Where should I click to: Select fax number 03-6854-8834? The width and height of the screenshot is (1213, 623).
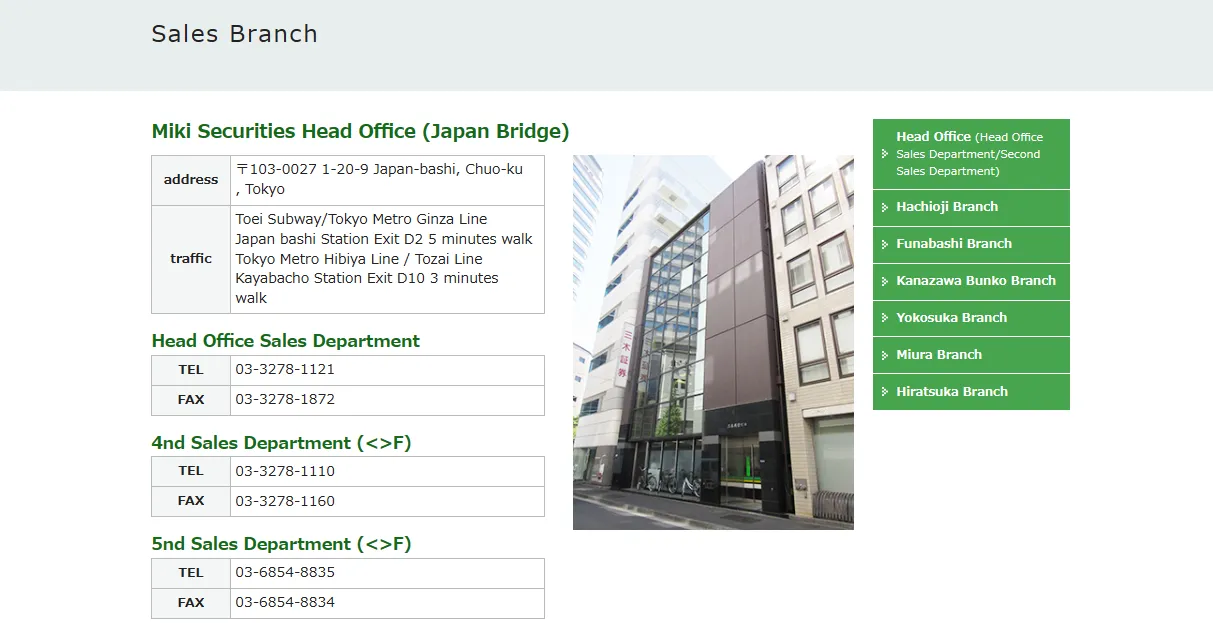point(285,603)
